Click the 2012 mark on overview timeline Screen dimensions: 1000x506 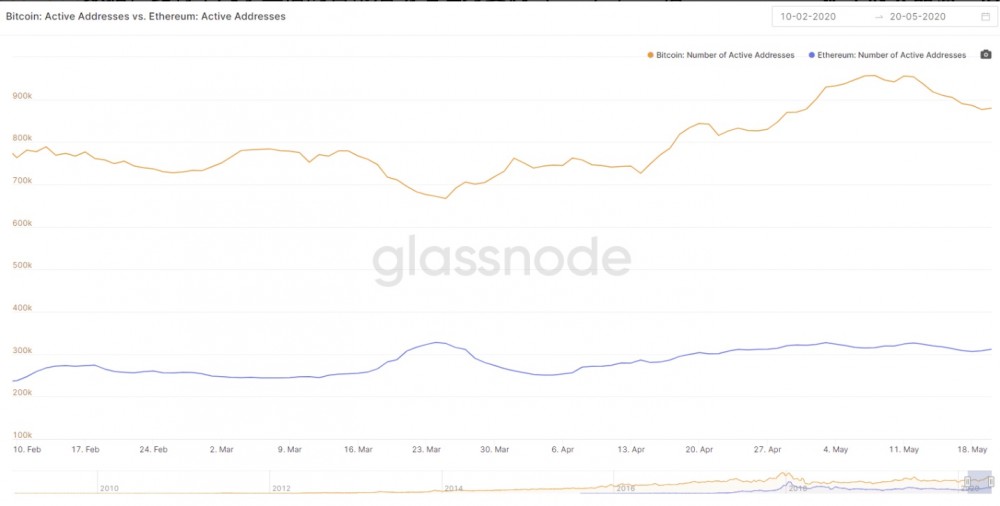[x=282, y=488]
